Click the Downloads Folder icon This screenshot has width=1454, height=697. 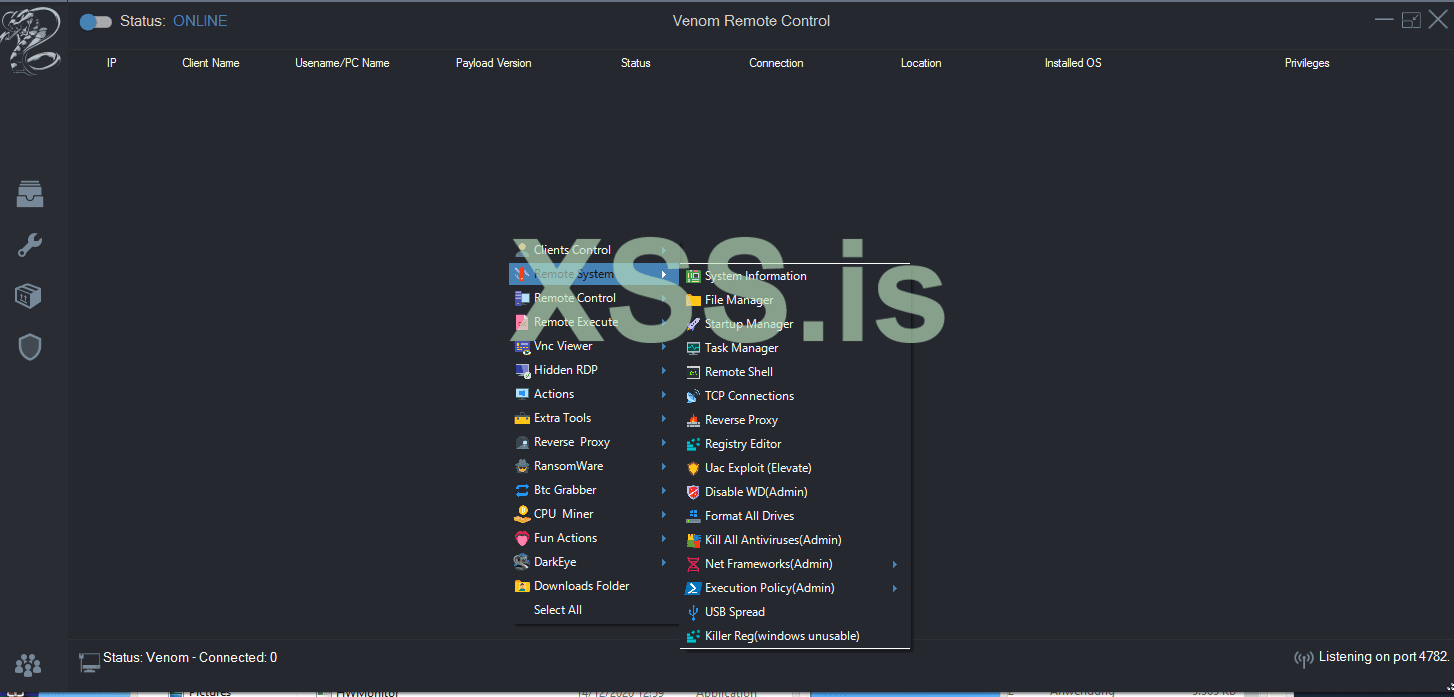[522, 586]
